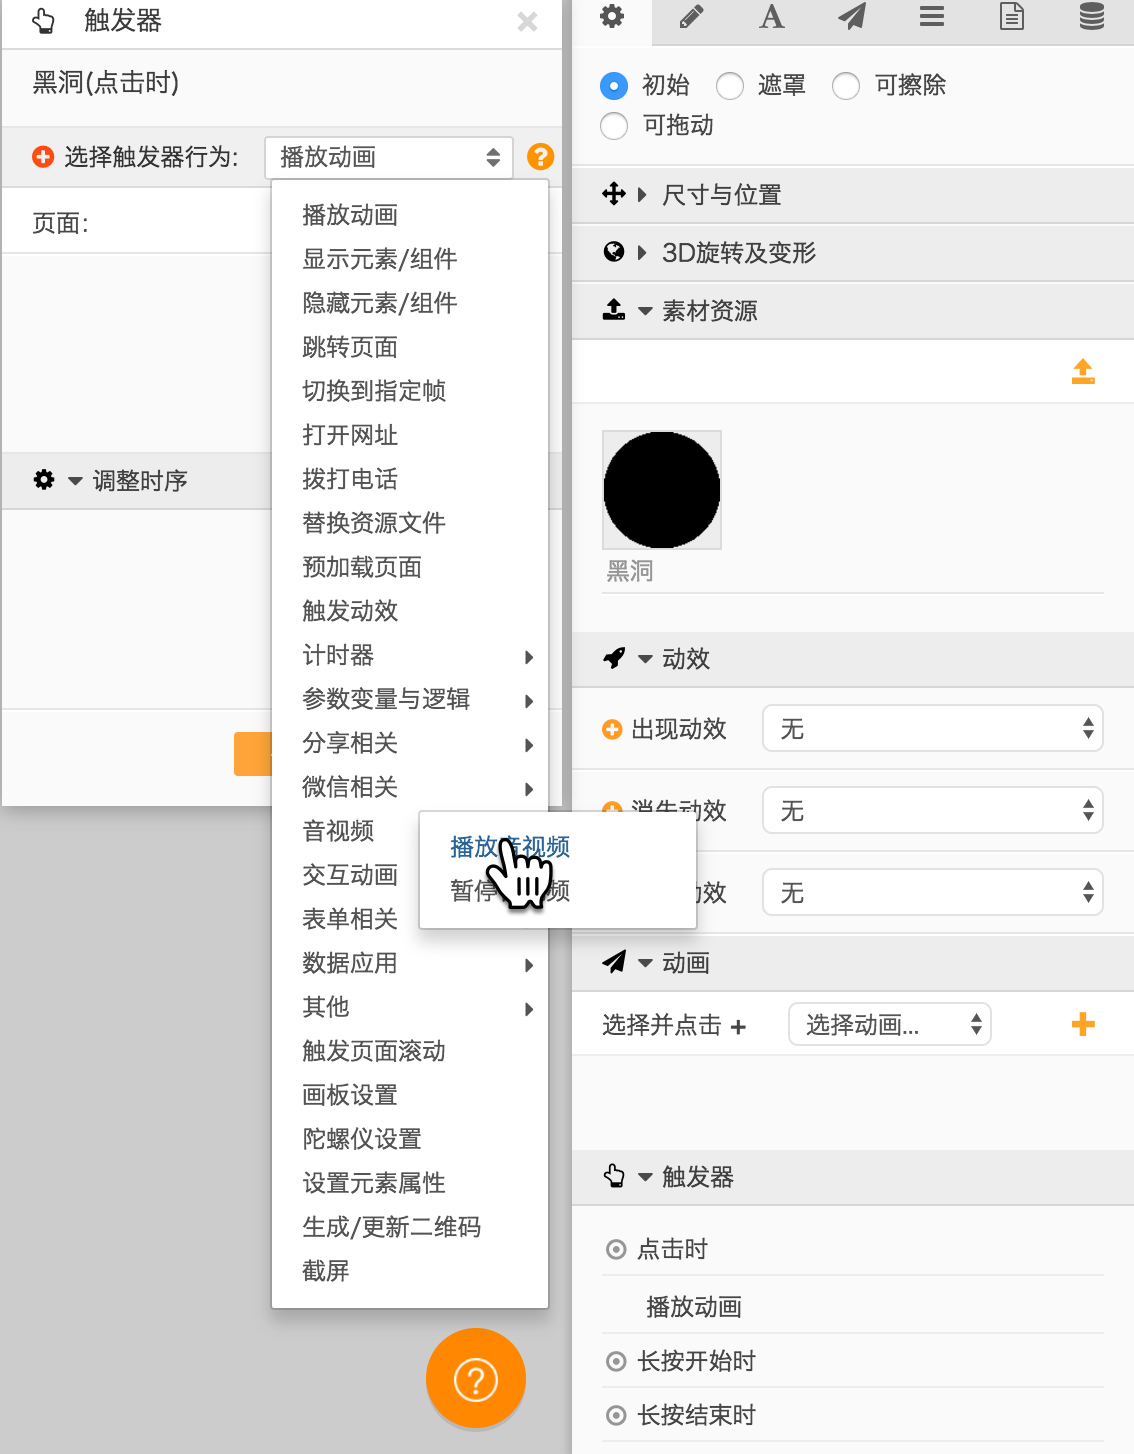Open the list lines tab icon

tap(931, 17)
